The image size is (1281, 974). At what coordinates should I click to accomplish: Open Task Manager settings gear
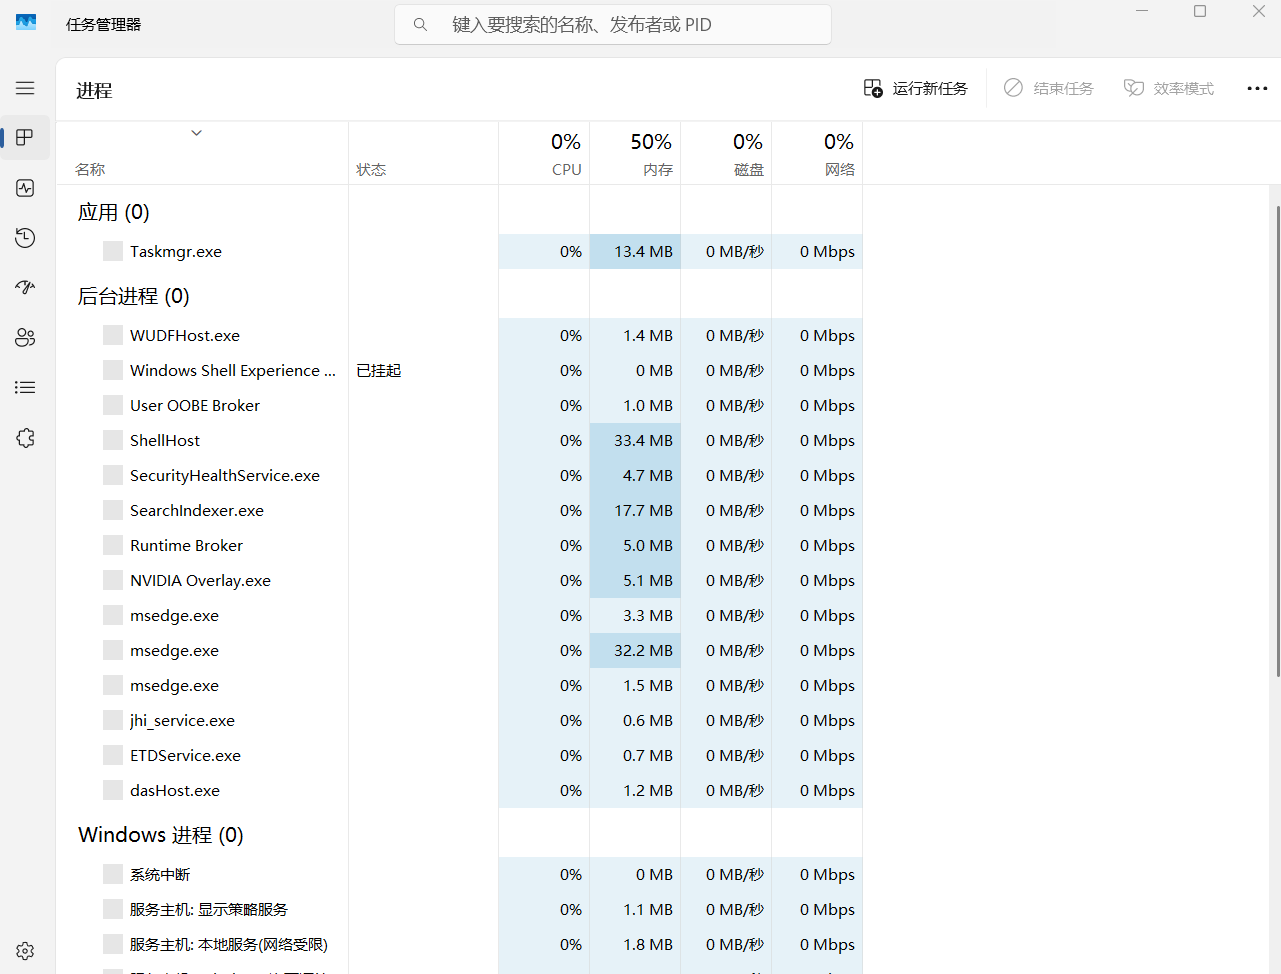(25, 951)
